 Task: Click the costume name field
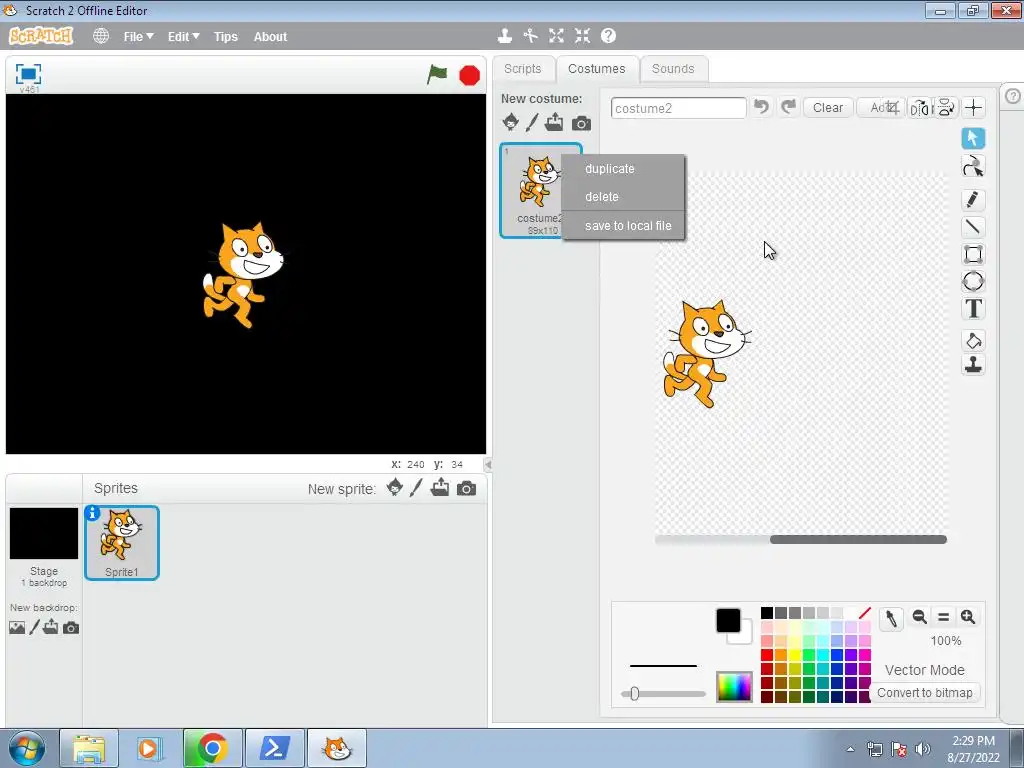(x=679, y=108)
